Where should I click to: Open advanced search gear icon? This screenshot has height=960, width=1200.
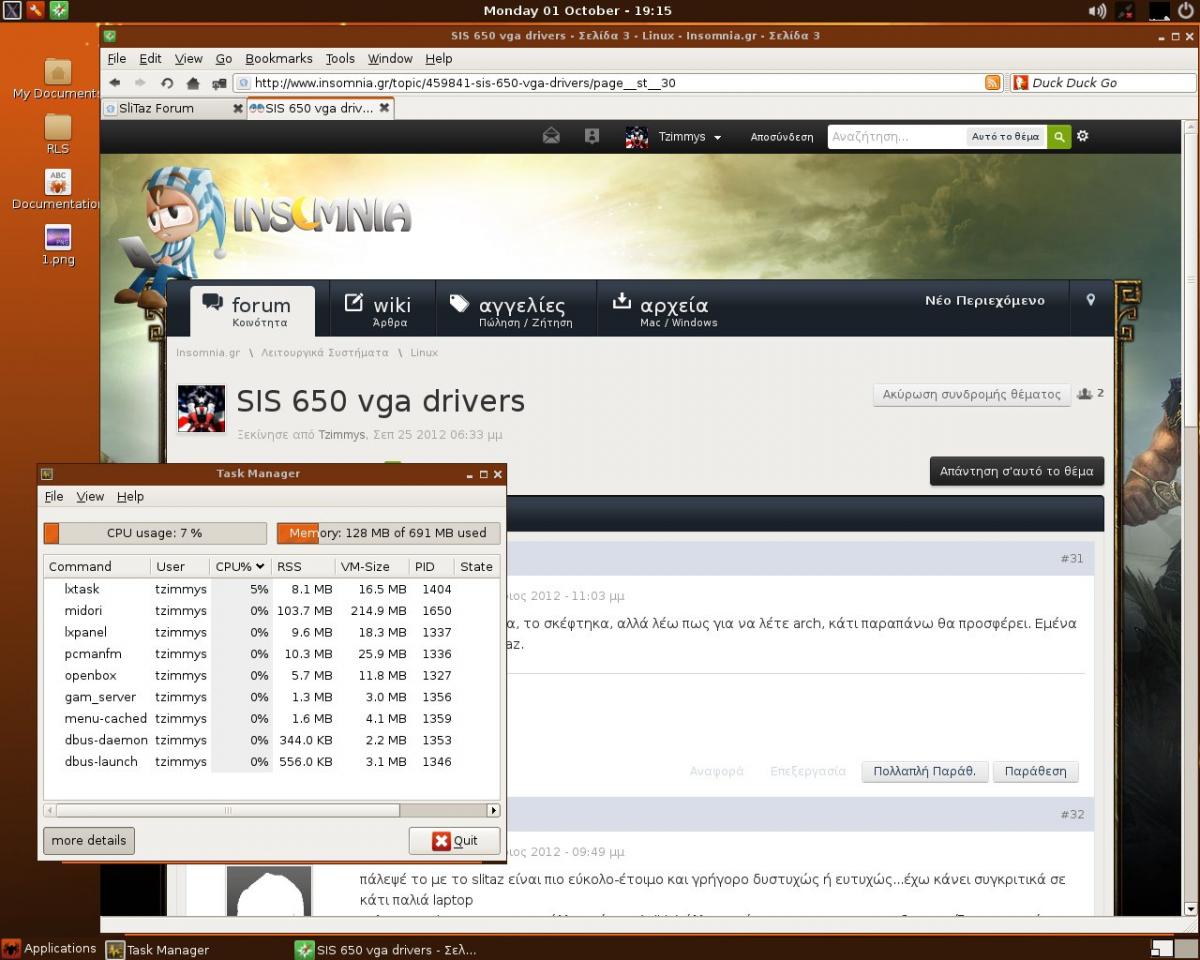pos(1083,136)
